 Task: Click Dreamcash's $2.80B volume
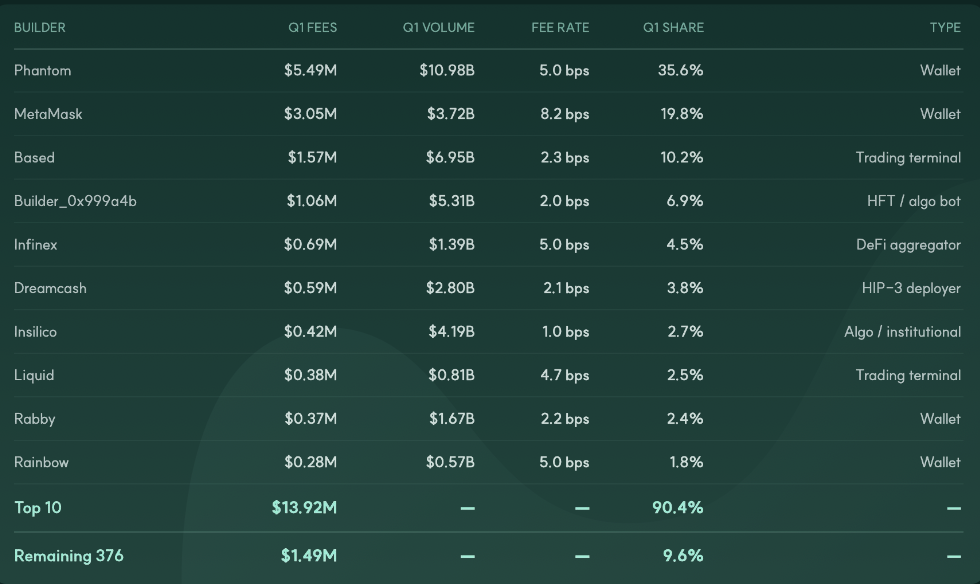[x=450, y=288]
